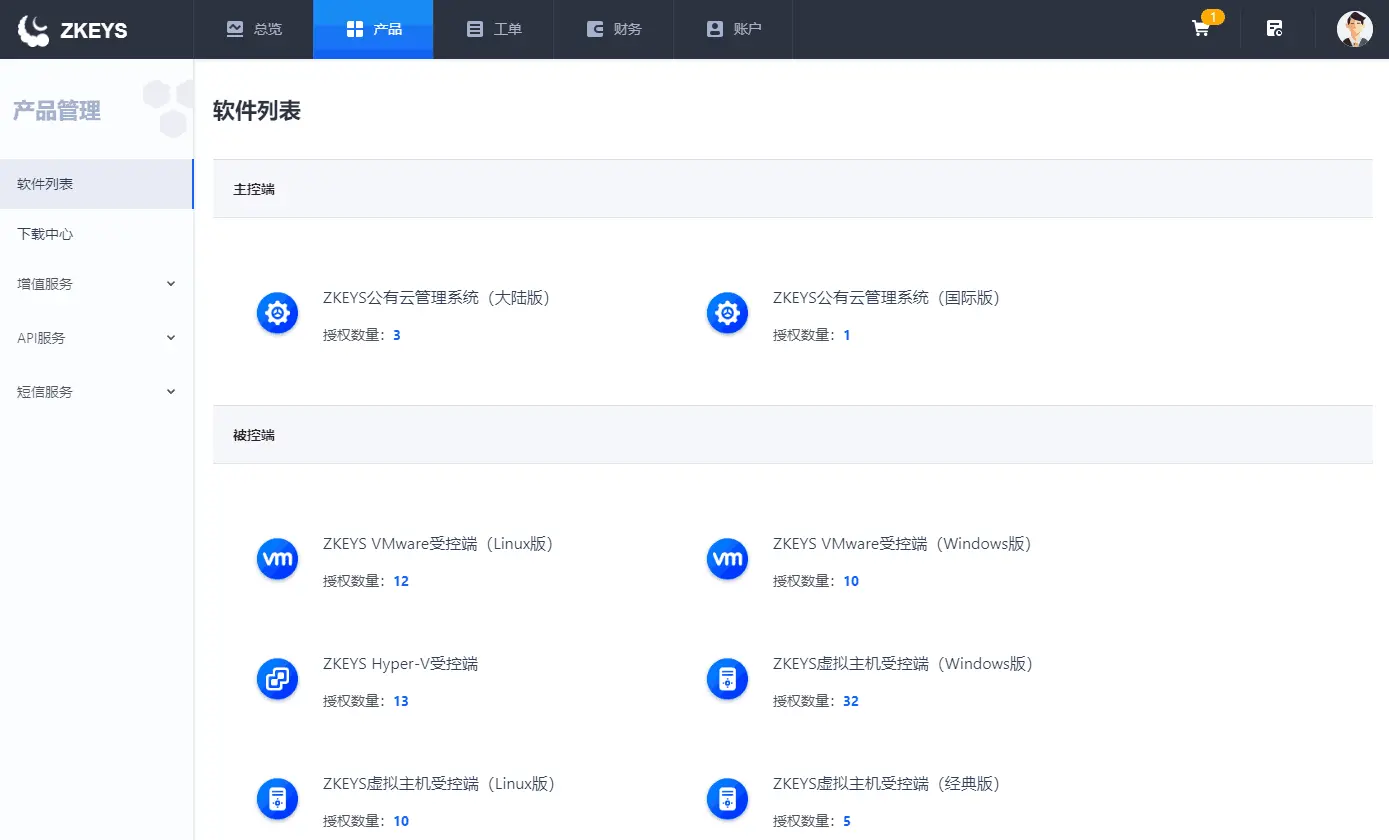The image size is (1389, 840).
Task: Switch to the 总览 tab
Action: 254,29
